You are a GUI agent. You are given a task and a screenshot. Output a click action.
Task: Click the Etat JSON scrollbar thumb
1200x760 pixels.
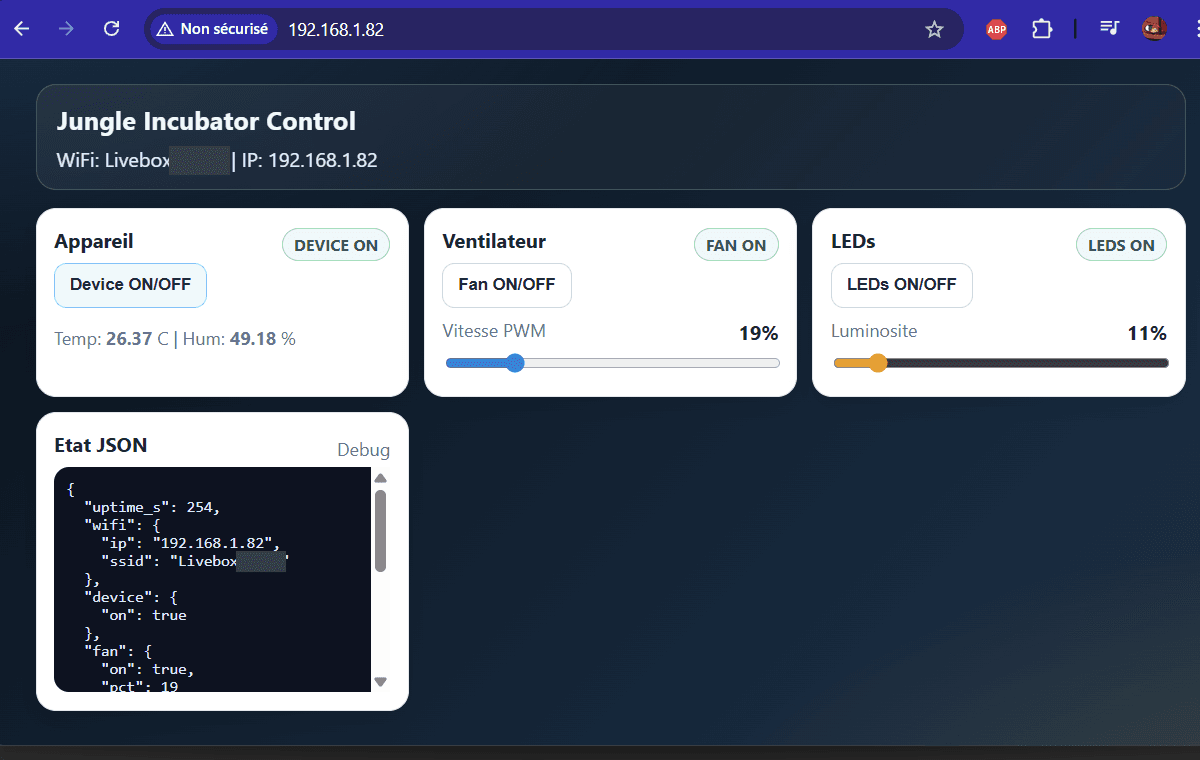[380, 530]
